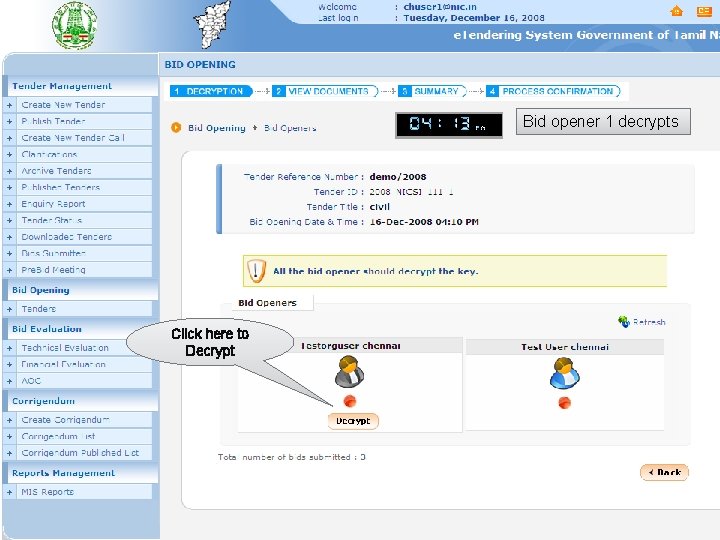Click the Test User chennai avatar
Screen dimensions: 720x540
pos(564,373)
